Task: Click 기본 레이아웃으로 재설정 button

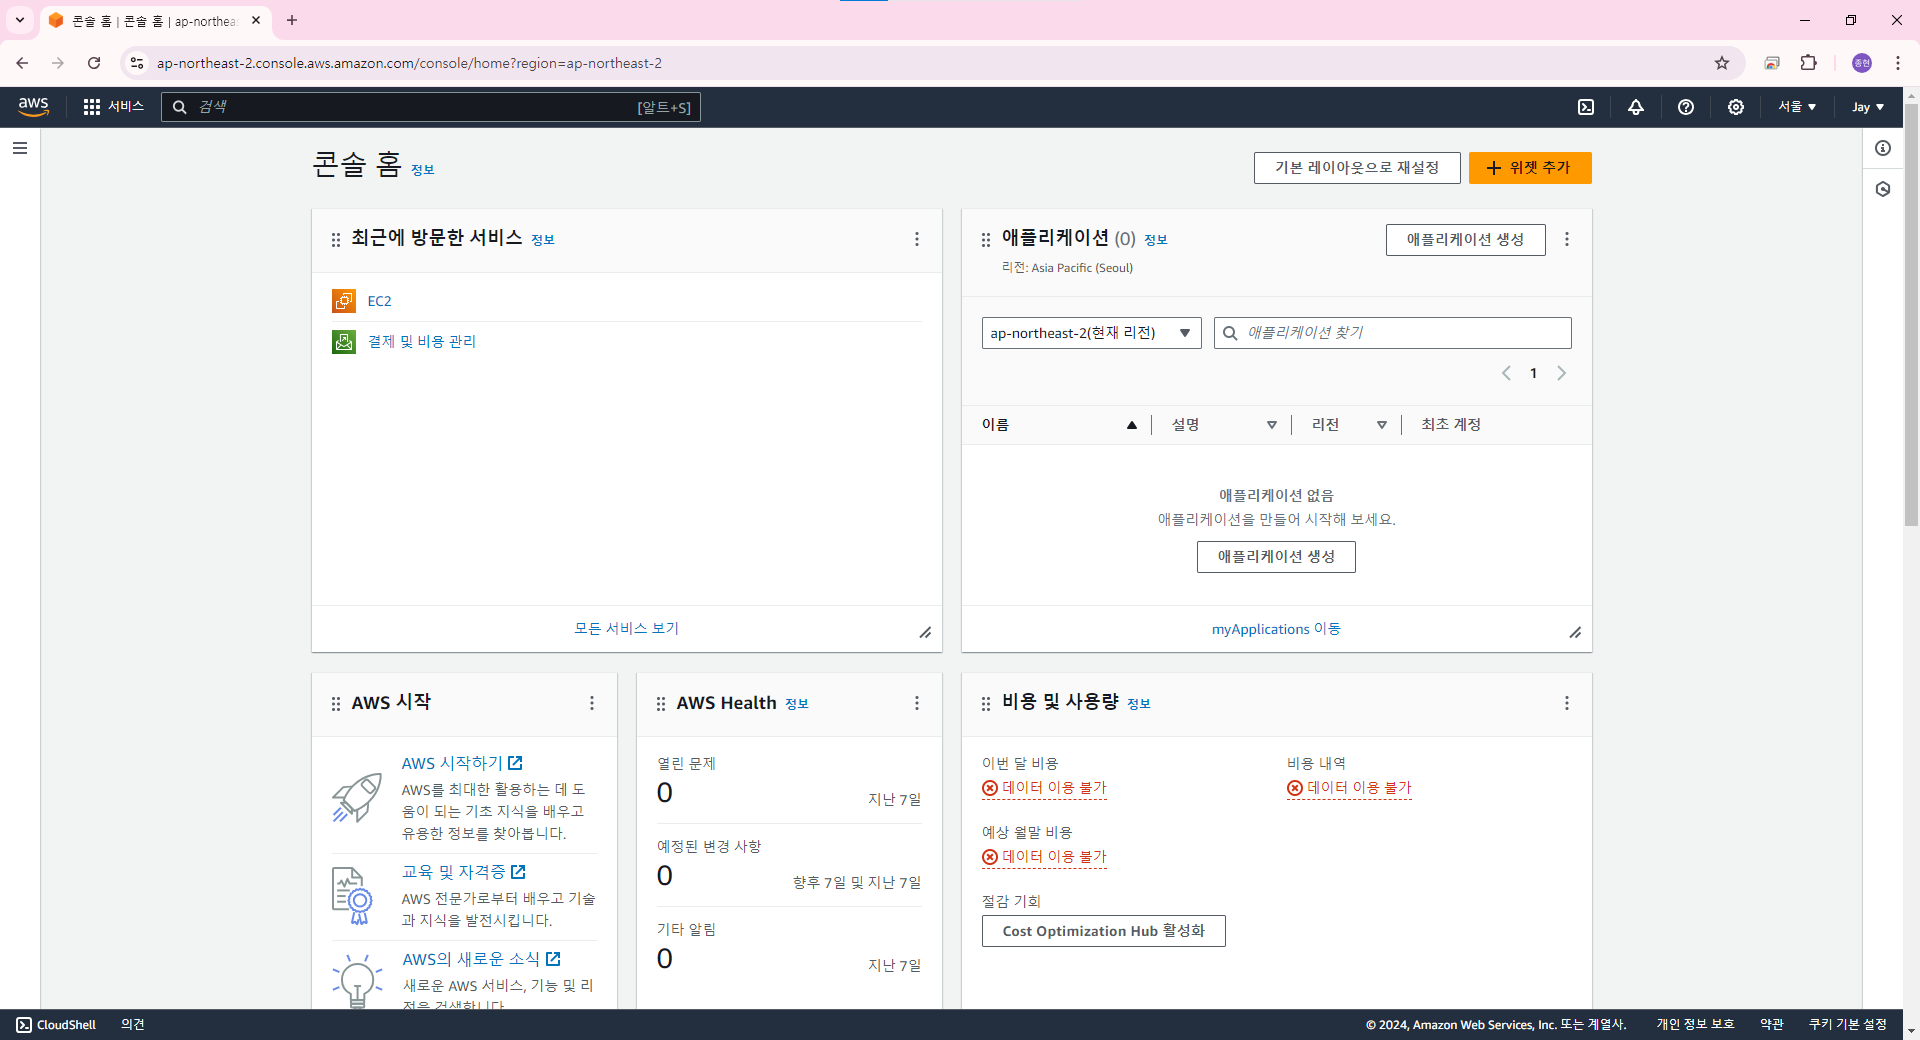Action: click(x=1357, y=168)
